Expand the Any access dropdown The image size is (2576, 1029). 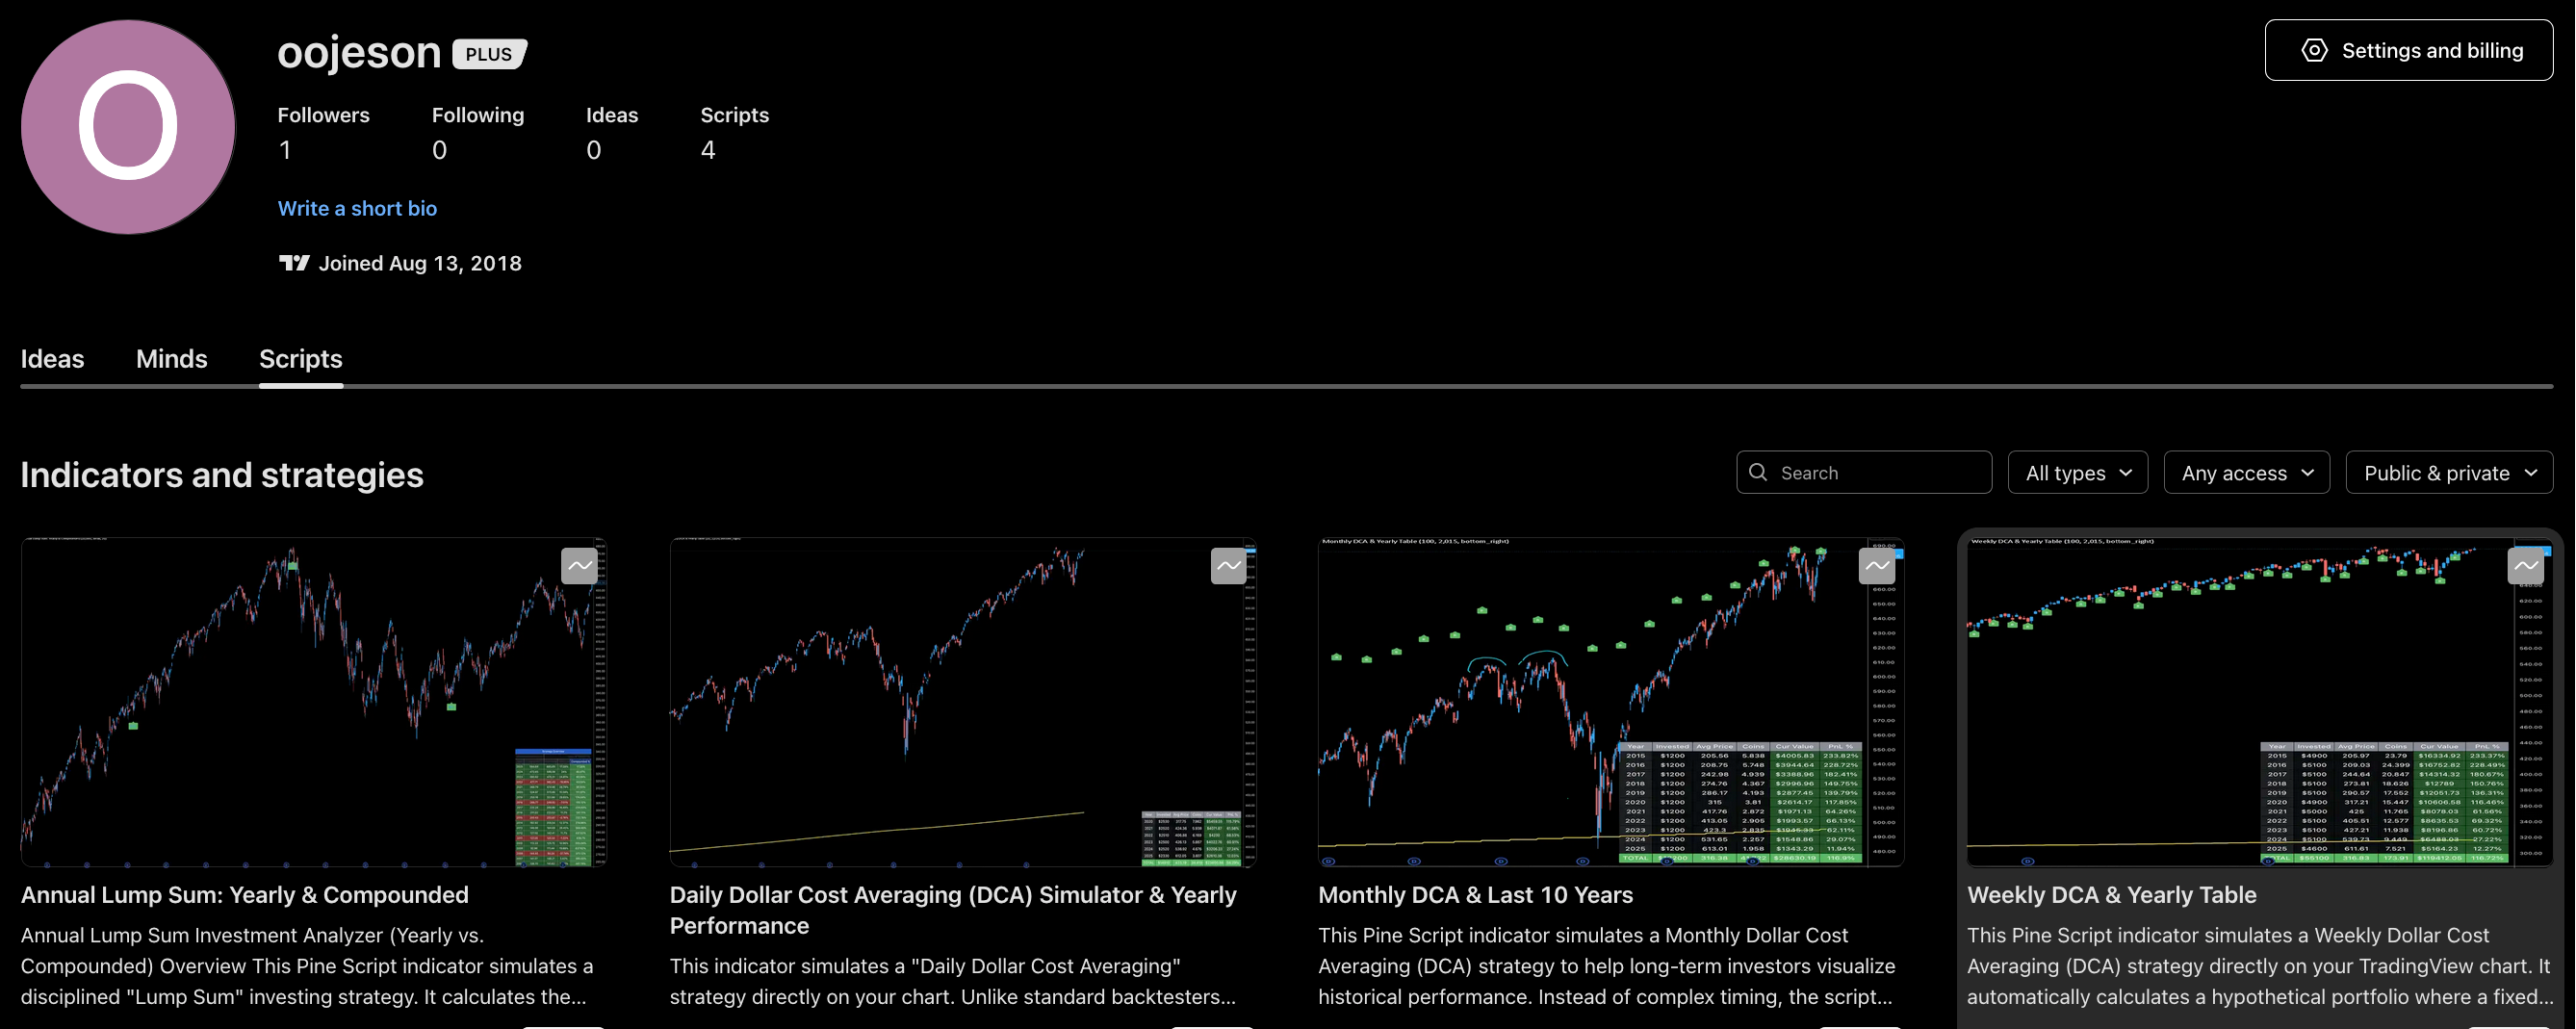point(2246,472)
